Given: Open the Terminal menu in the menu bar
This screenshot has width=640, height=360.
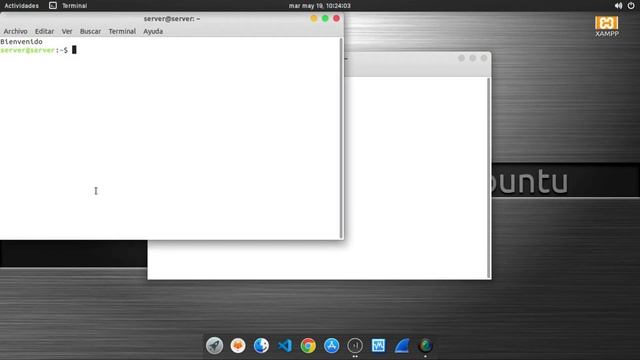Looking at the screenshot, I should [x=122, y=31].
